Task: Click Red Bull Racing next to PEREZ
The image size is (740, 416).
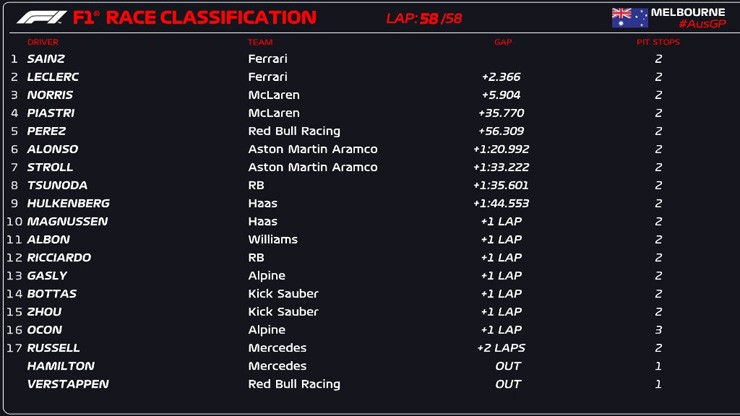Action: point(294,131)
